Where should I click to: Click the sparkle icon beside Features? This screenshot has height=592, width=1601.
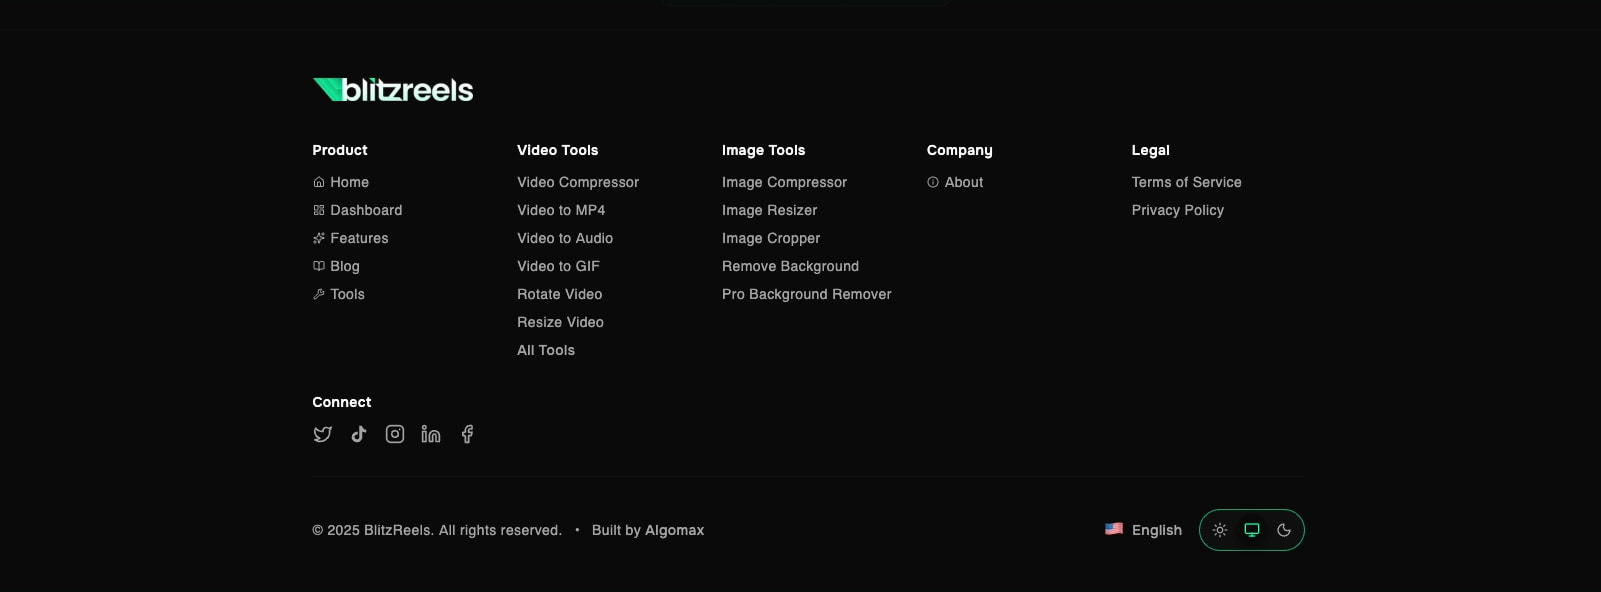click(319, 238)
